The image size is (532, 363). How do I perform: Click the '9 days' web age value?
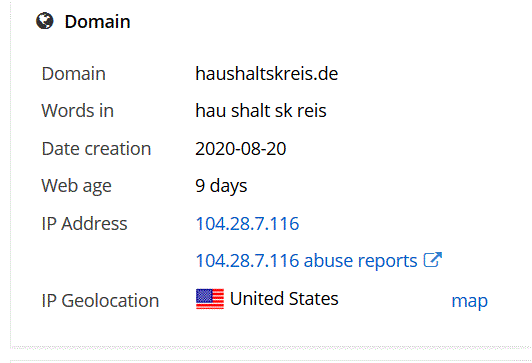click(221, 186)
